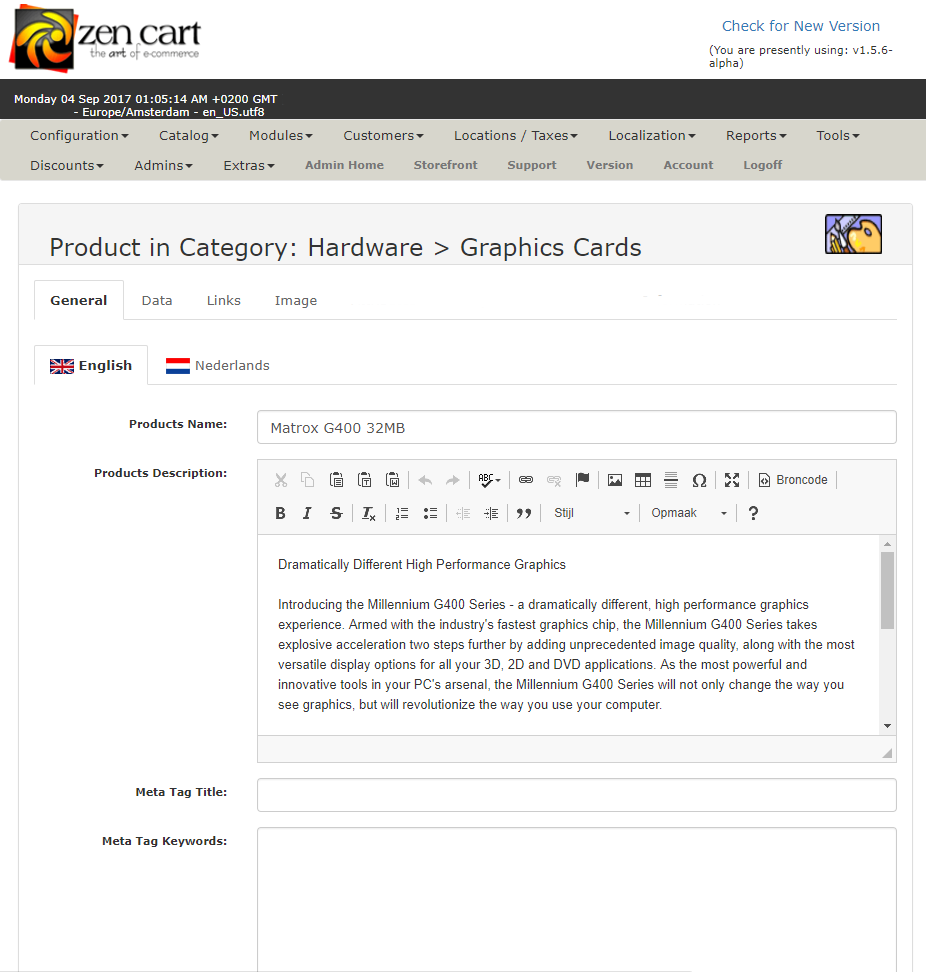Toggle italic text formatting

[307, 513]
